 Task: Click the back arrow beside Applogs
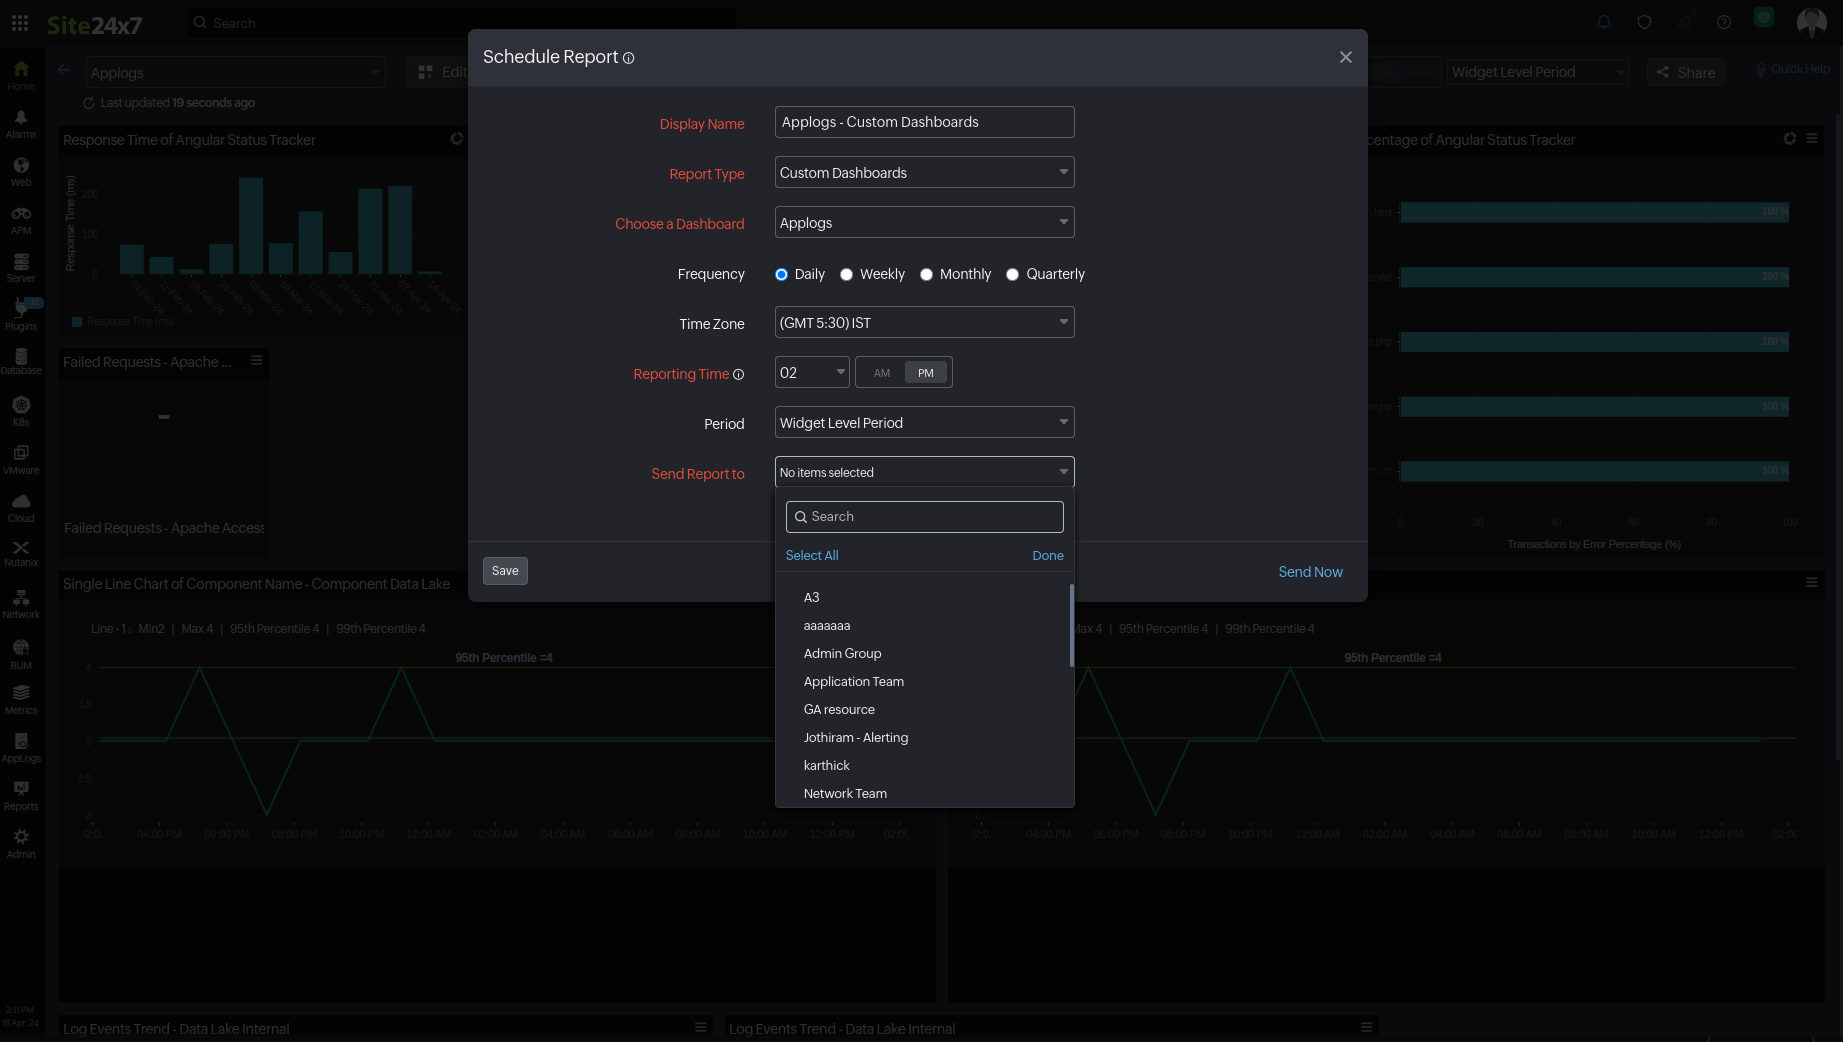64,70
